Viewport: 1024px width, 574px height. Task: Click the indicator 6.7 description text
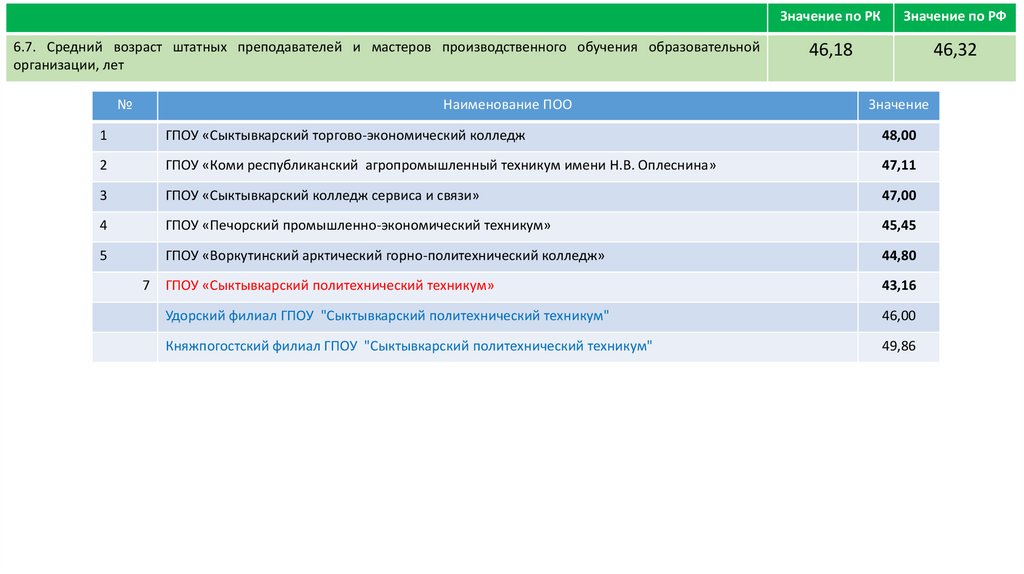point(385,56)
